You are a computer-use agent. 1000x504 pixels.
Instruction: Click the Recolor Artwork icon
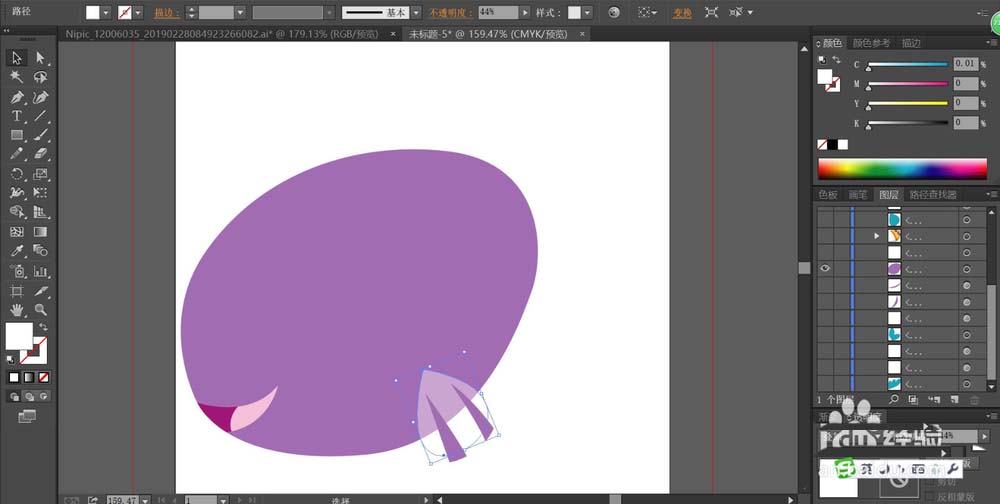coord(614,13)
